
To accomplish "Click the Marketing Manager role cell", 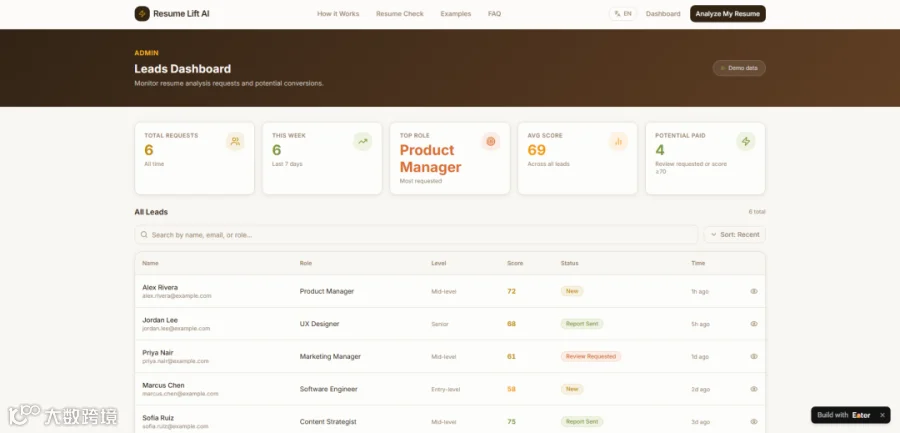I will pos(330,357).
